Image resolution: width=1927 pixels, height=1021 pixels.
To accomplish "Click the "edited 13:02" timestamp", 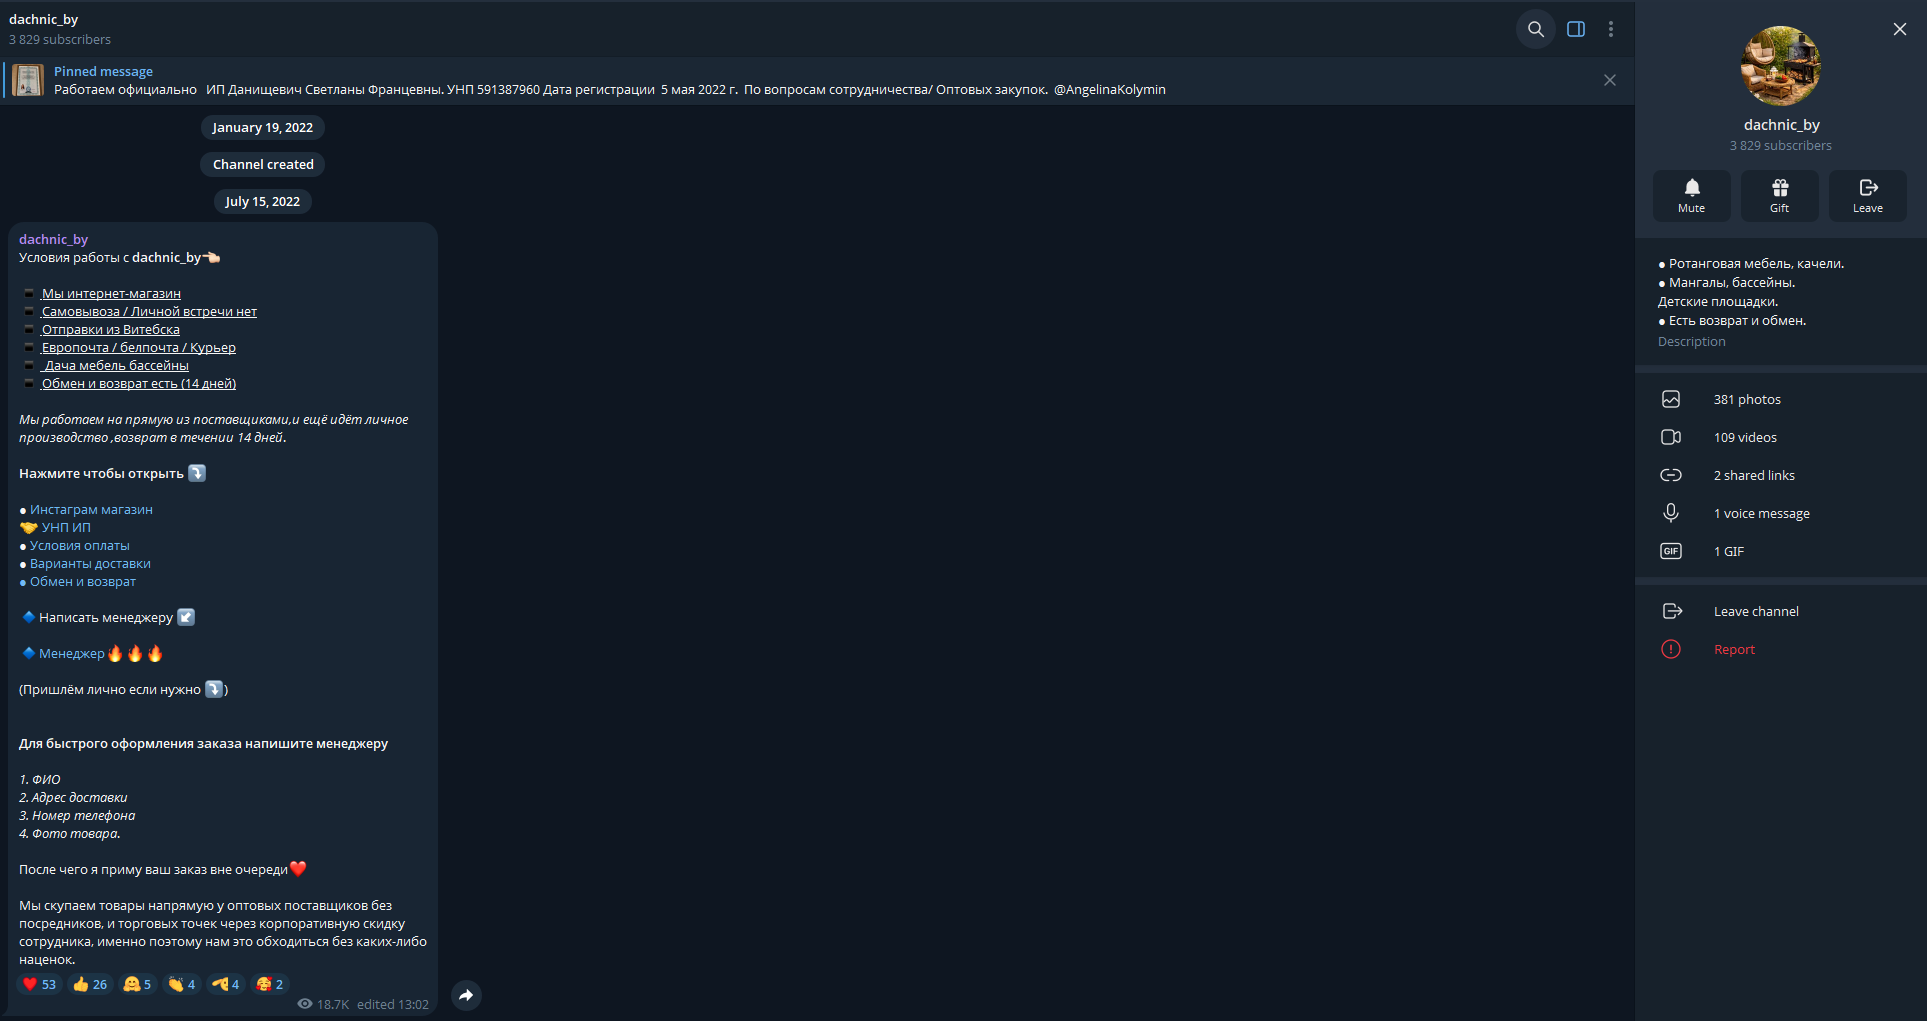I will point(393,1004).
